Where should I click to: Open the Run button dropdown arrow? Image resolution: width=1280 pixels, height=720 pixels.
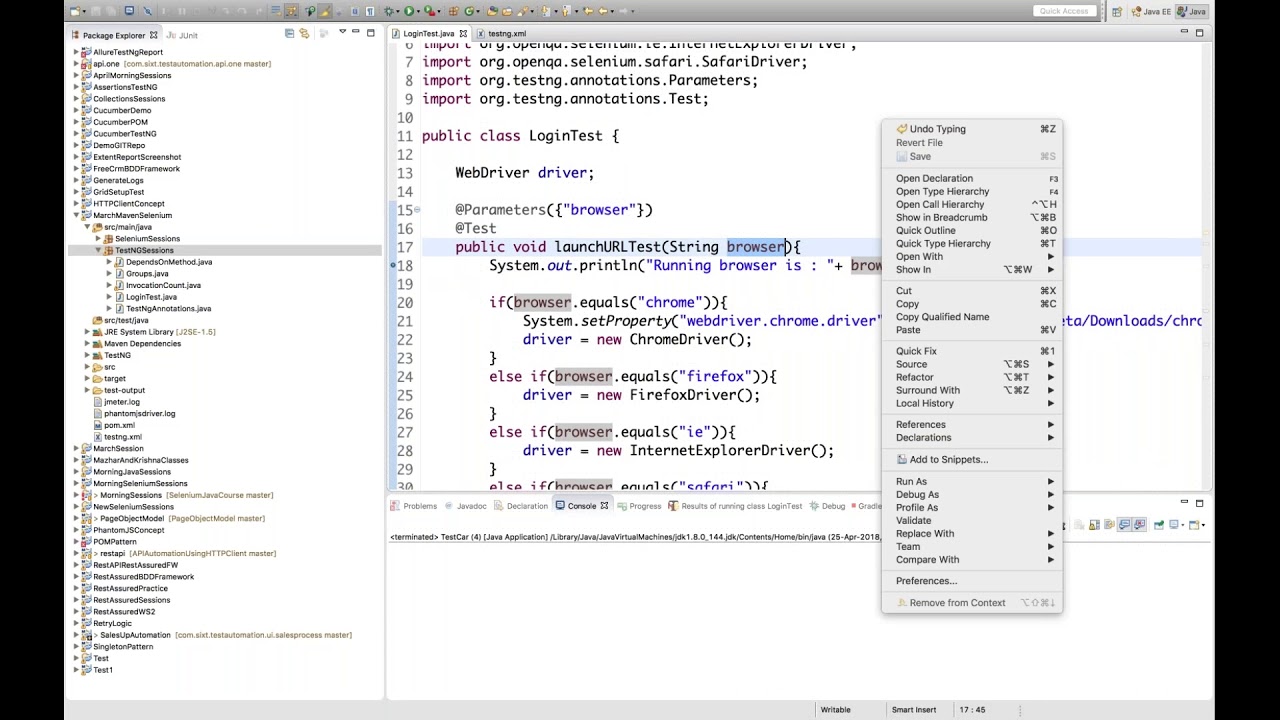point(418,11)
